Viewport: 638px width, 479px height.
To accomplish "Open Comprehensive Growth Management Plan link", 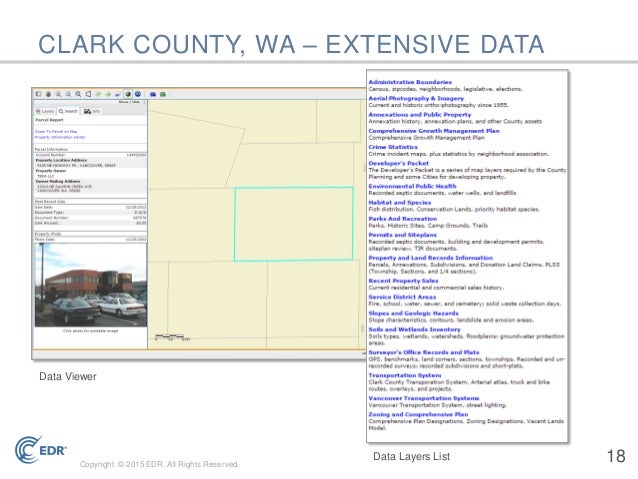I will [434, 131].
